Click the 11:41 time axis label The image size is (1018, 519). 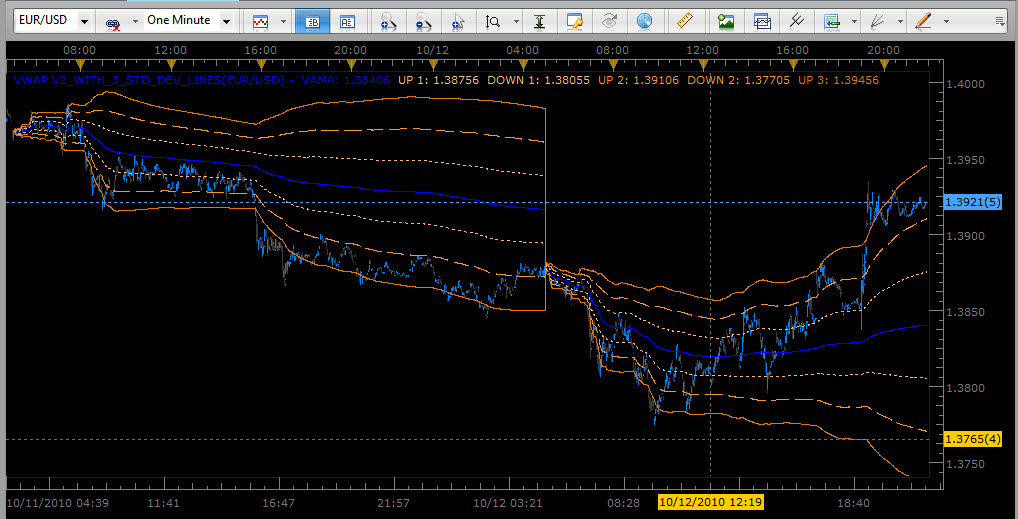point(164,503)
